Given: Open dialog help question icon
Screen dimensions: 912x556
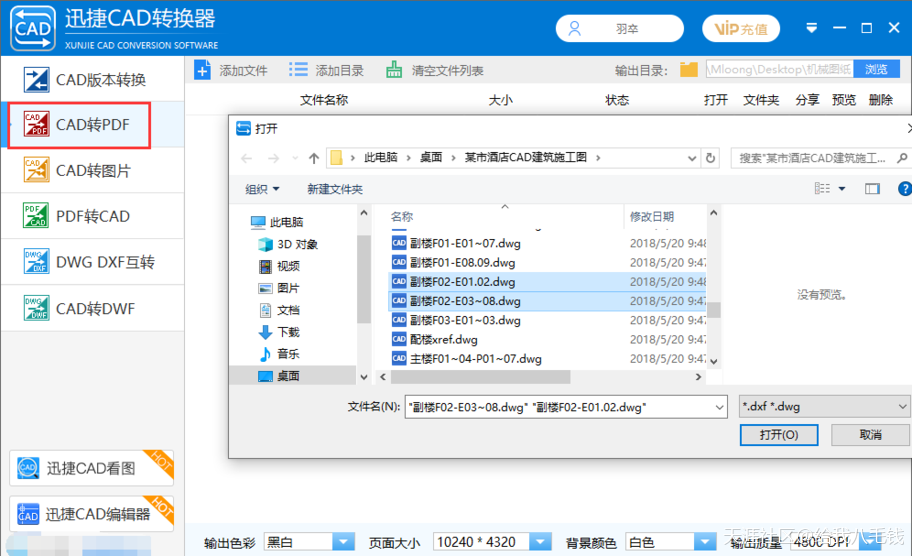Looking at the screenshot, I should coord(904,188).
